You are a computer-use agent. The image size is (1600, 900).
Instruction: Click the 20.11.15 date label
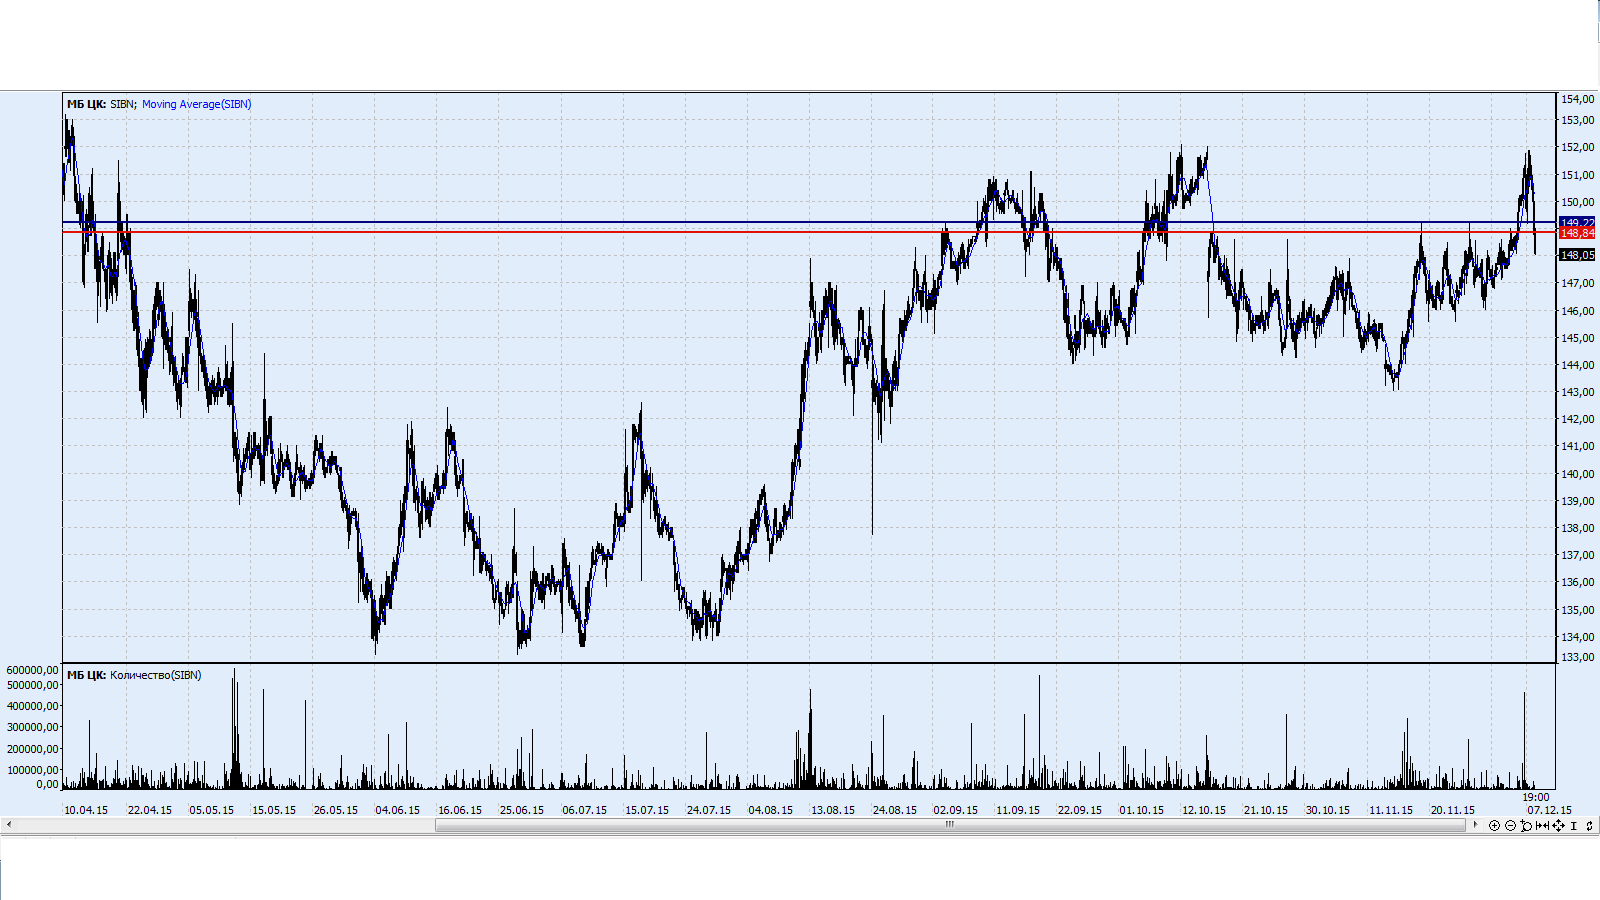coord(1452,810)
